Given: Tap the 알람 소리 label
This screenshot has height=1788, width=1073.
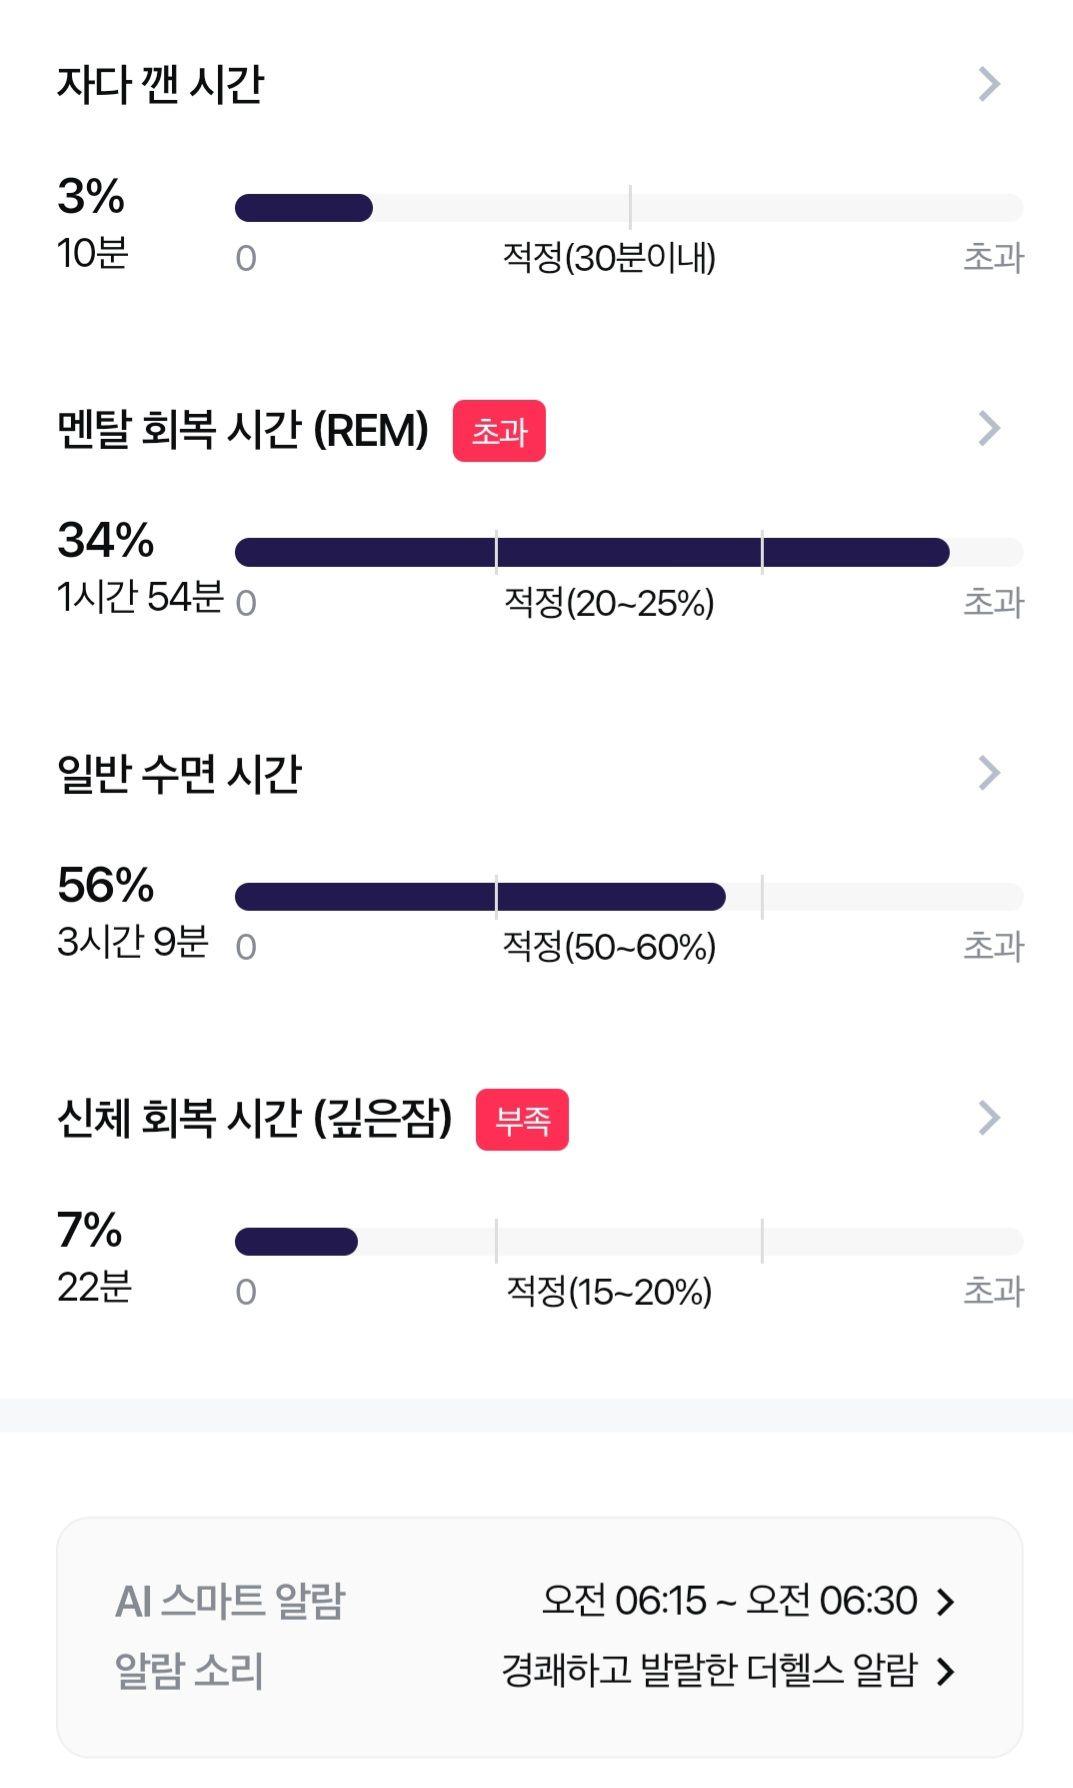Looking at the screenshot, I should [189, 1670].
